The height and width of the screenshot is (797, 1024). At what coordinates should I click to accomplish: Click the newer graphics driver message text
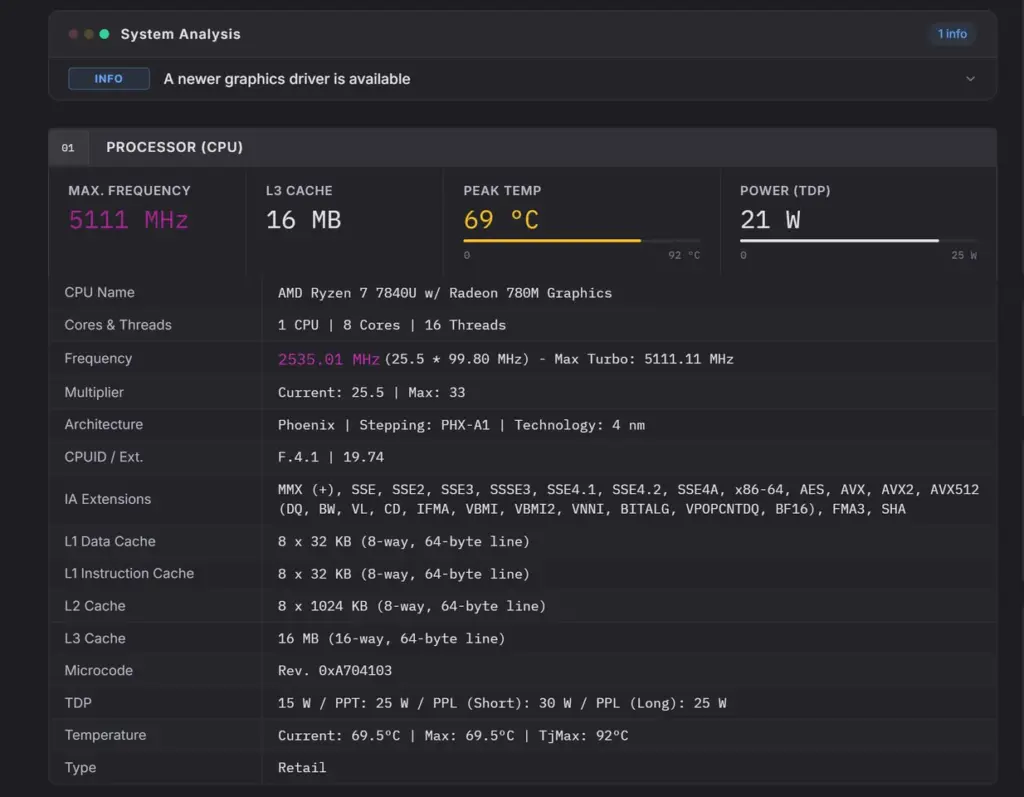pos(287,79)
